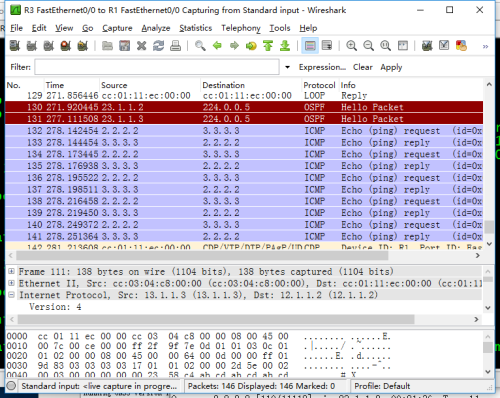Expand the Frame 111 tree node
500x398 pixels.
coord(11,271)
